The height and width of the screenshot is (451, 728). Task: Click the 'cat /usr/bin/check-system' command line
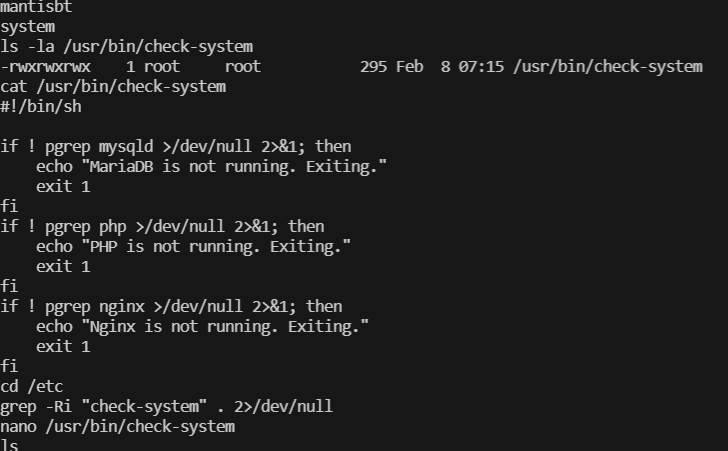113,87
